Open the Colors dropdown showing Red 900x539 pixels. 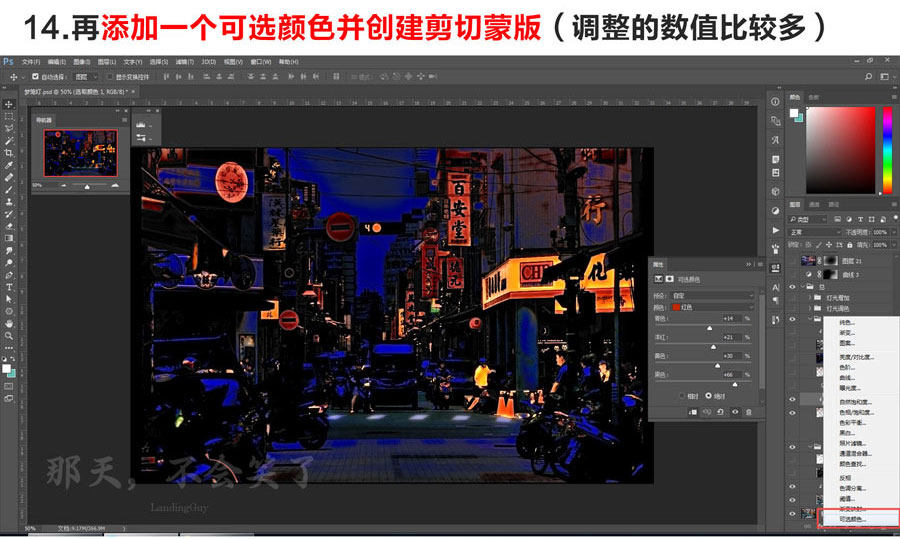click(712, 307)
